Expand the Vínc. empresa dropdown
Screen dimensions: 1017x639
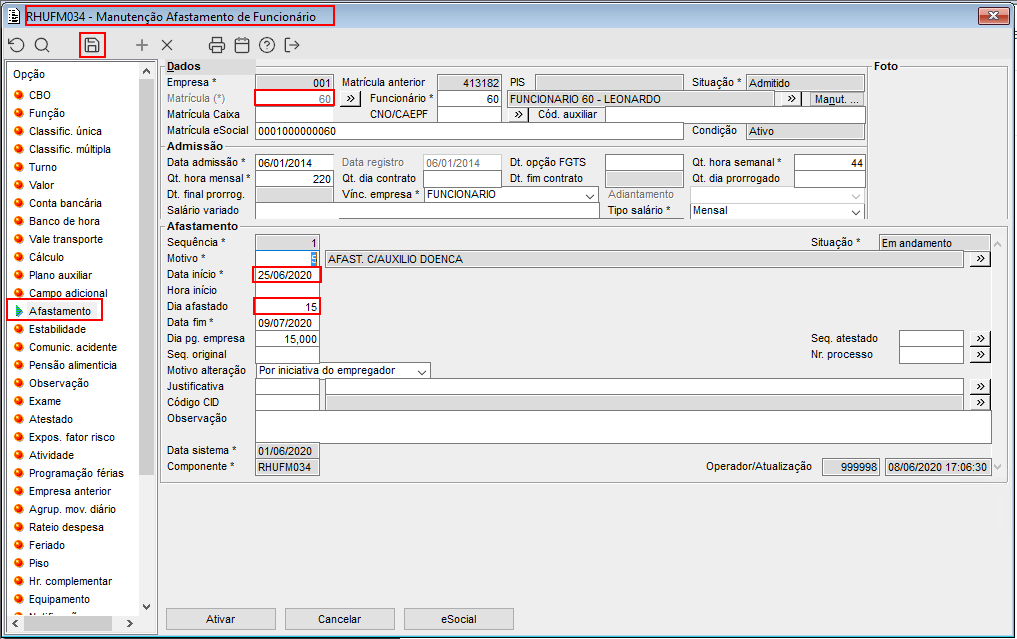tap(590, 195)
